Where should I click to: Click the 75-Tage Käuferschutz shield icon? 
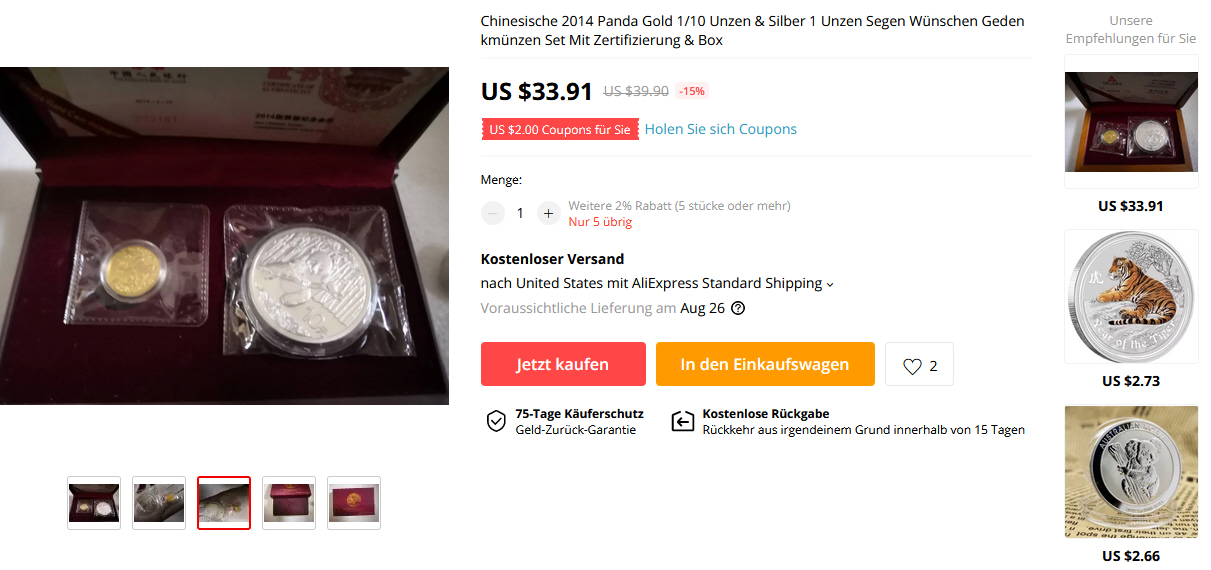tap(496, 421)
